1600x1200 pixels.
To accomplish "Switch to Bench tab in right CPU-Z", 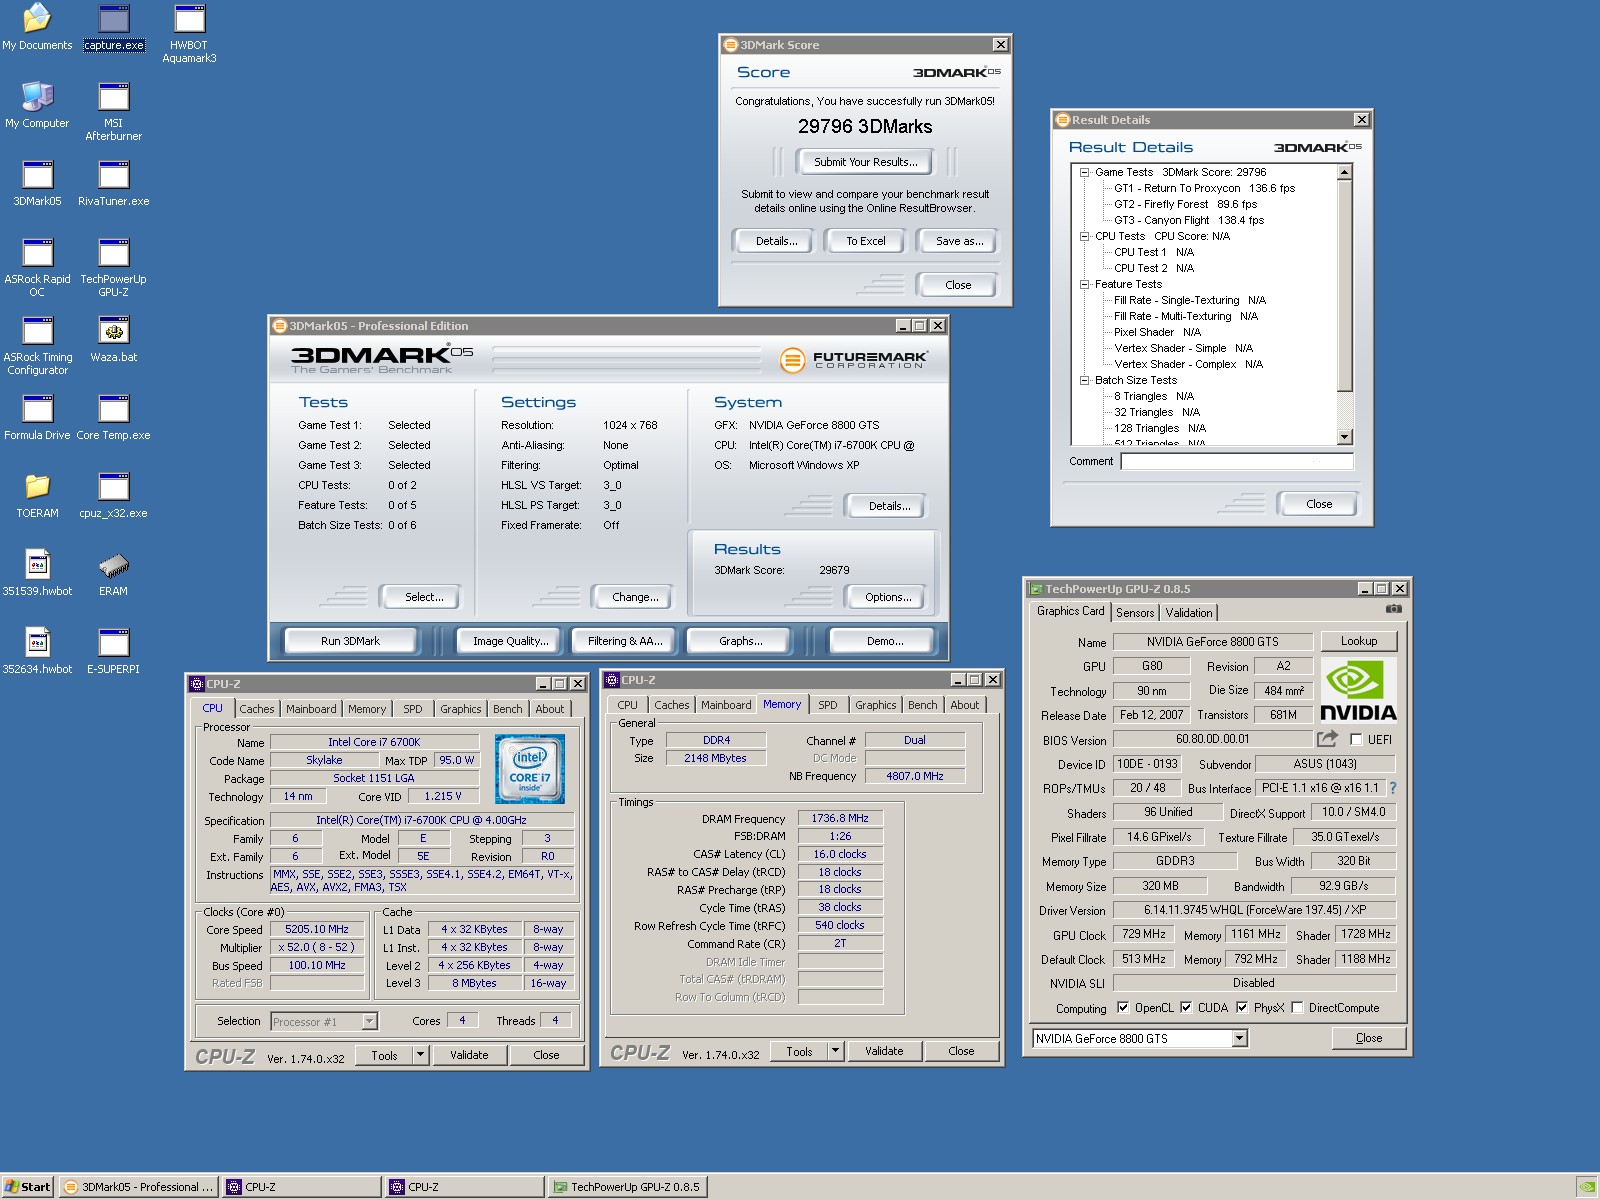I will (x=922, y=705).
